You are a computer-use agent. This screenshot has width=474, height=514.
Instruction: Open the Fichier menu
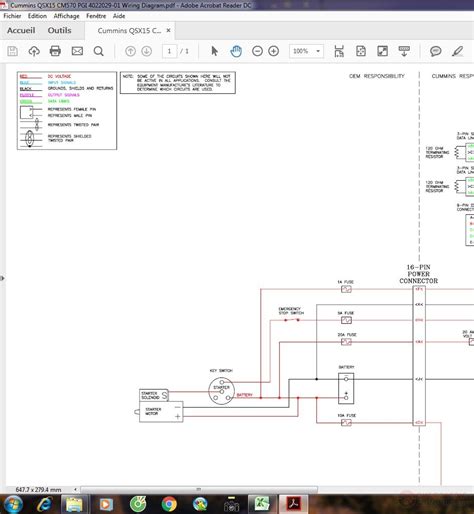coord(12,16)
